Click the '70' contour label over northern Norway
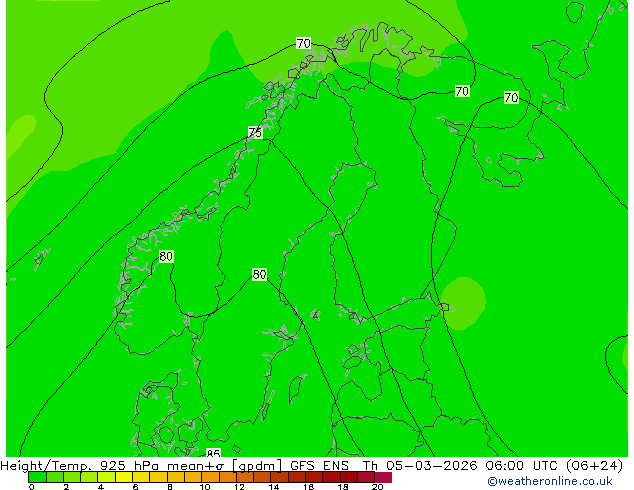 click(303, 43)
